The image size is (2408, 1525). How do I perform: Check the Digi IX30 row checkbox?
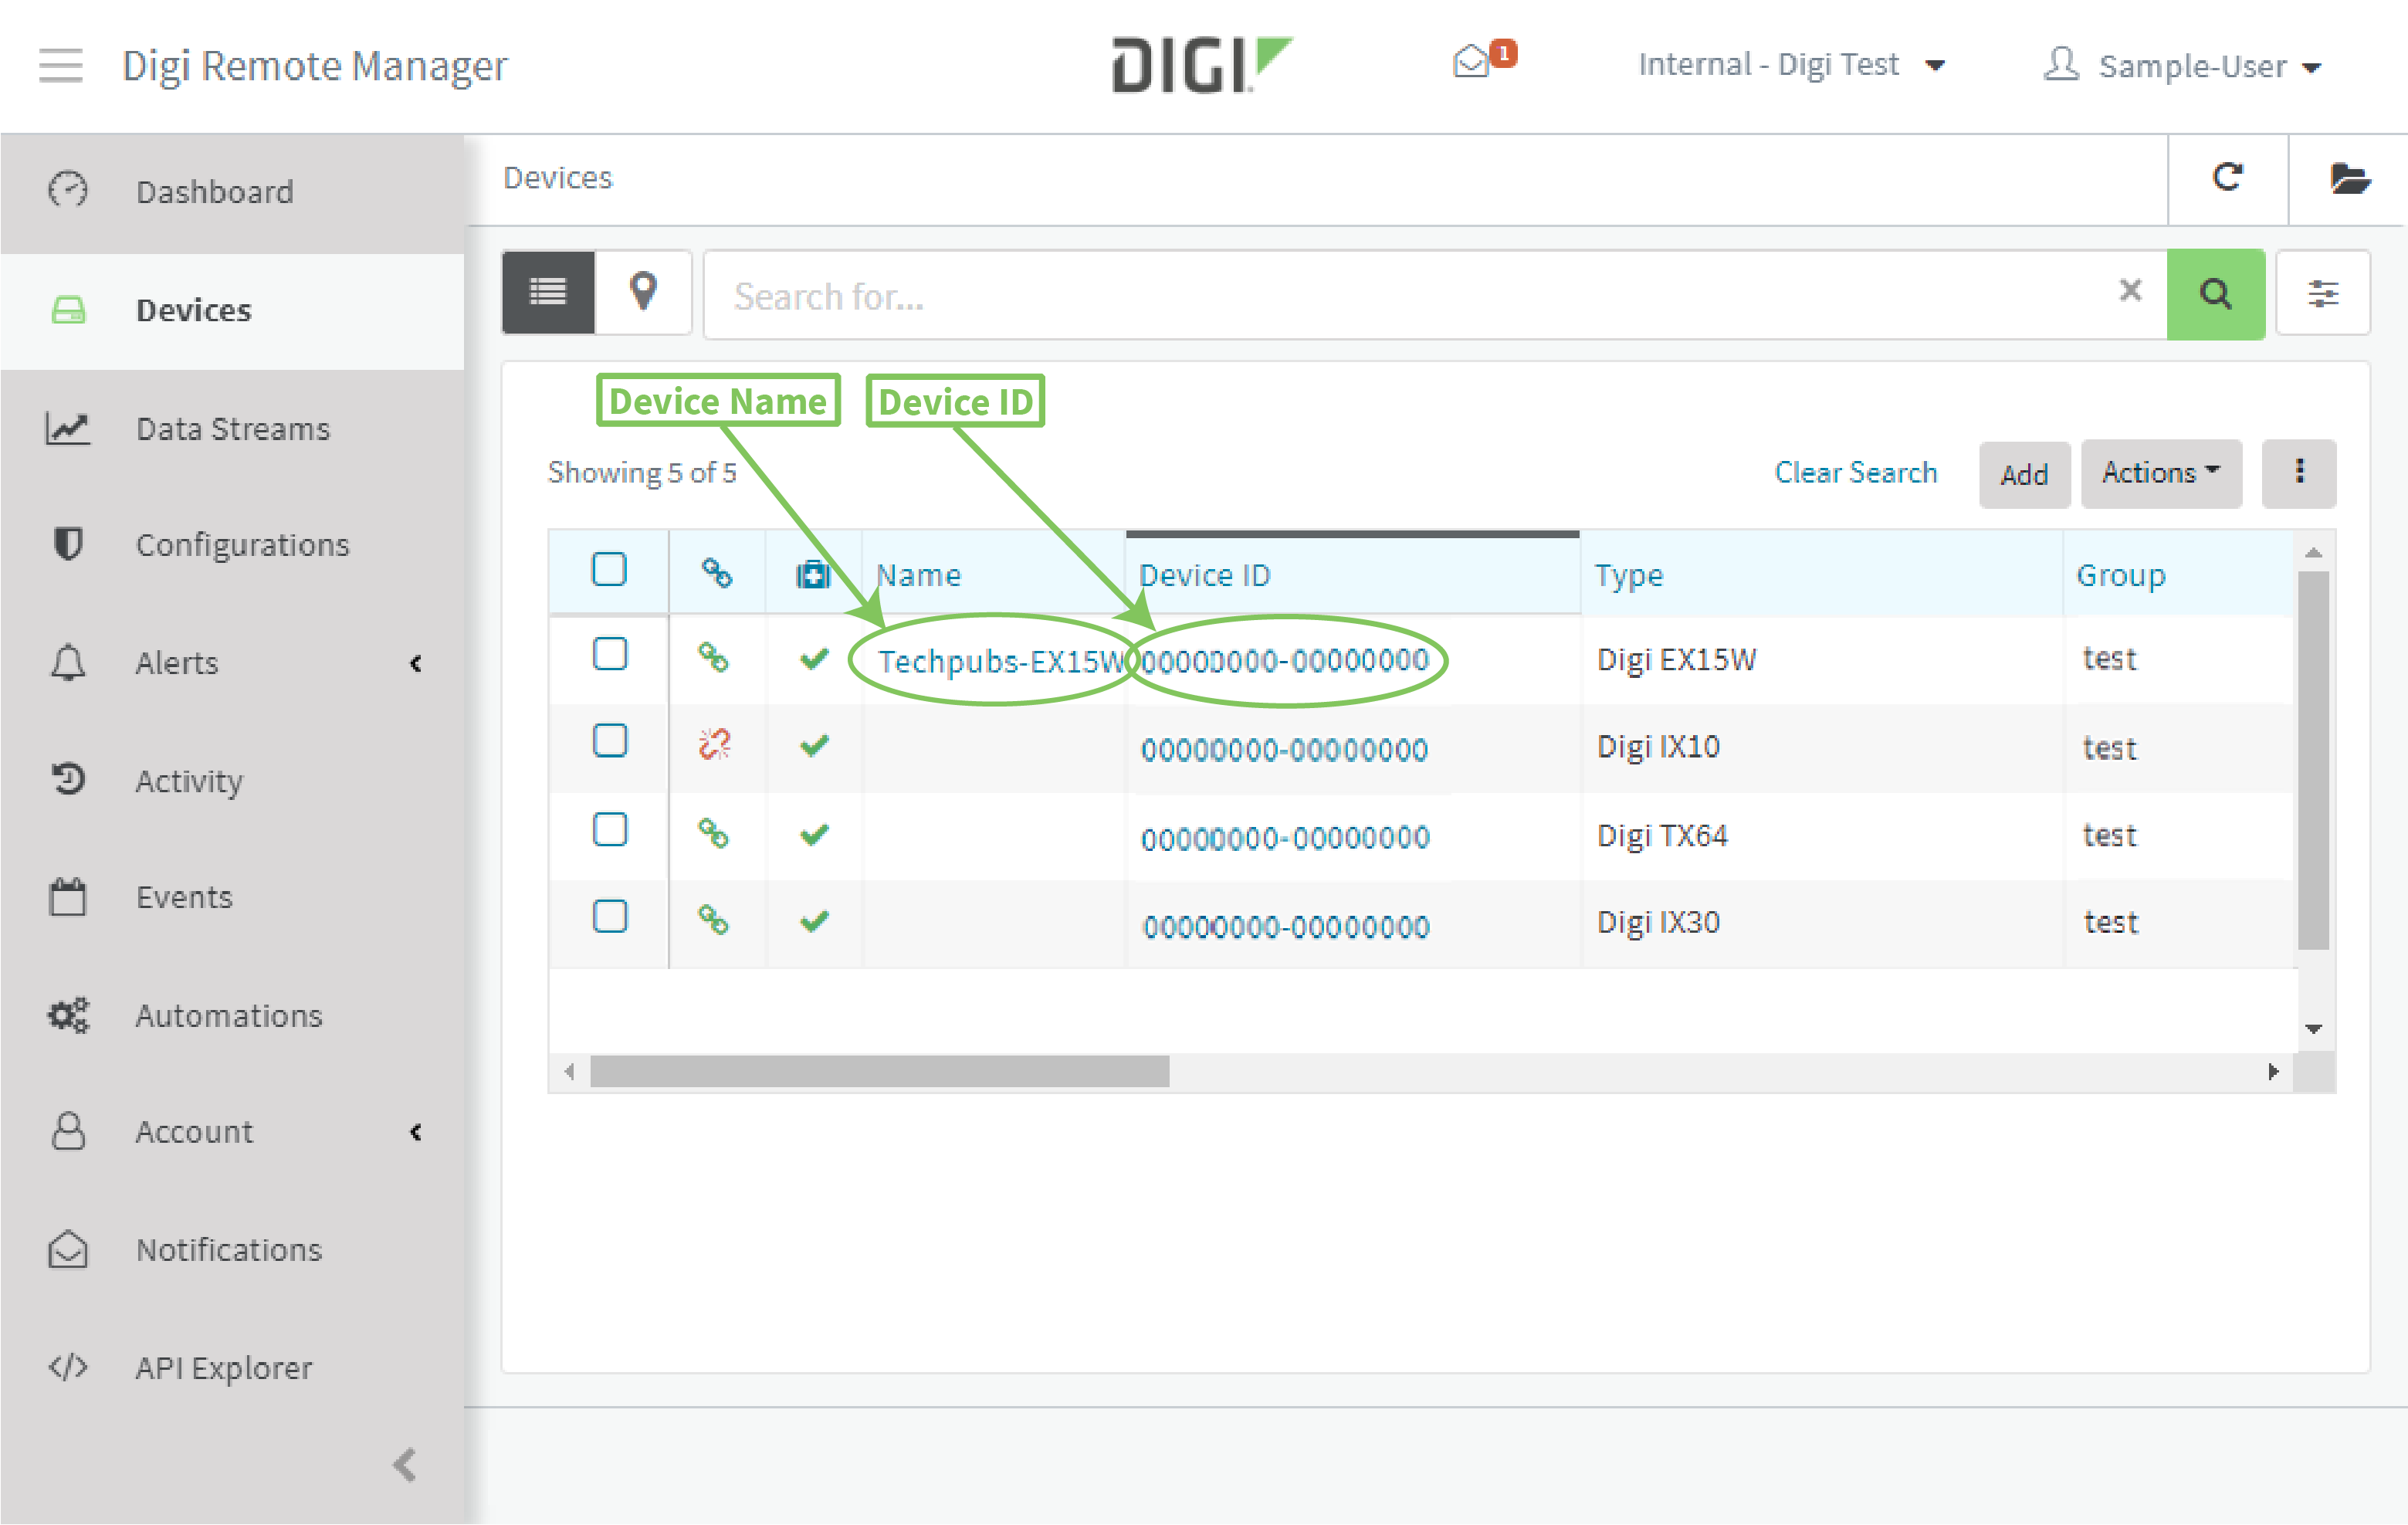(x=610, y=916)
